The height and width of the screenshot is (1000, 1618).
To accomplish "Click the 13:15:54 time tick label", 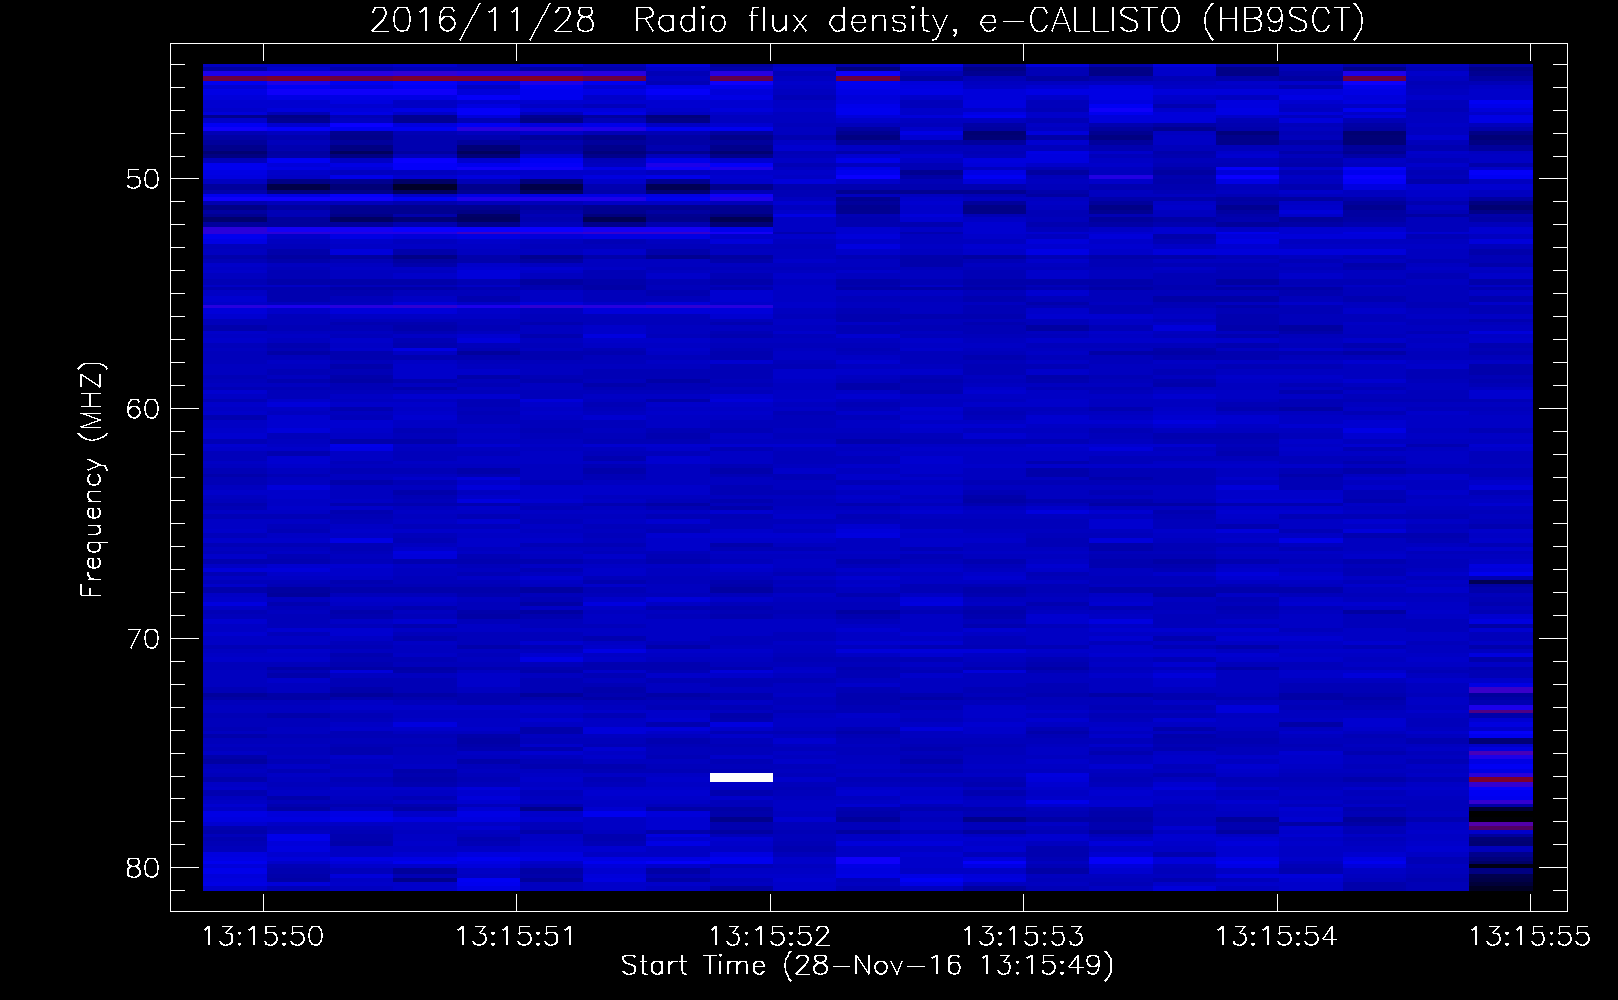I will (x=1276, y=937).
